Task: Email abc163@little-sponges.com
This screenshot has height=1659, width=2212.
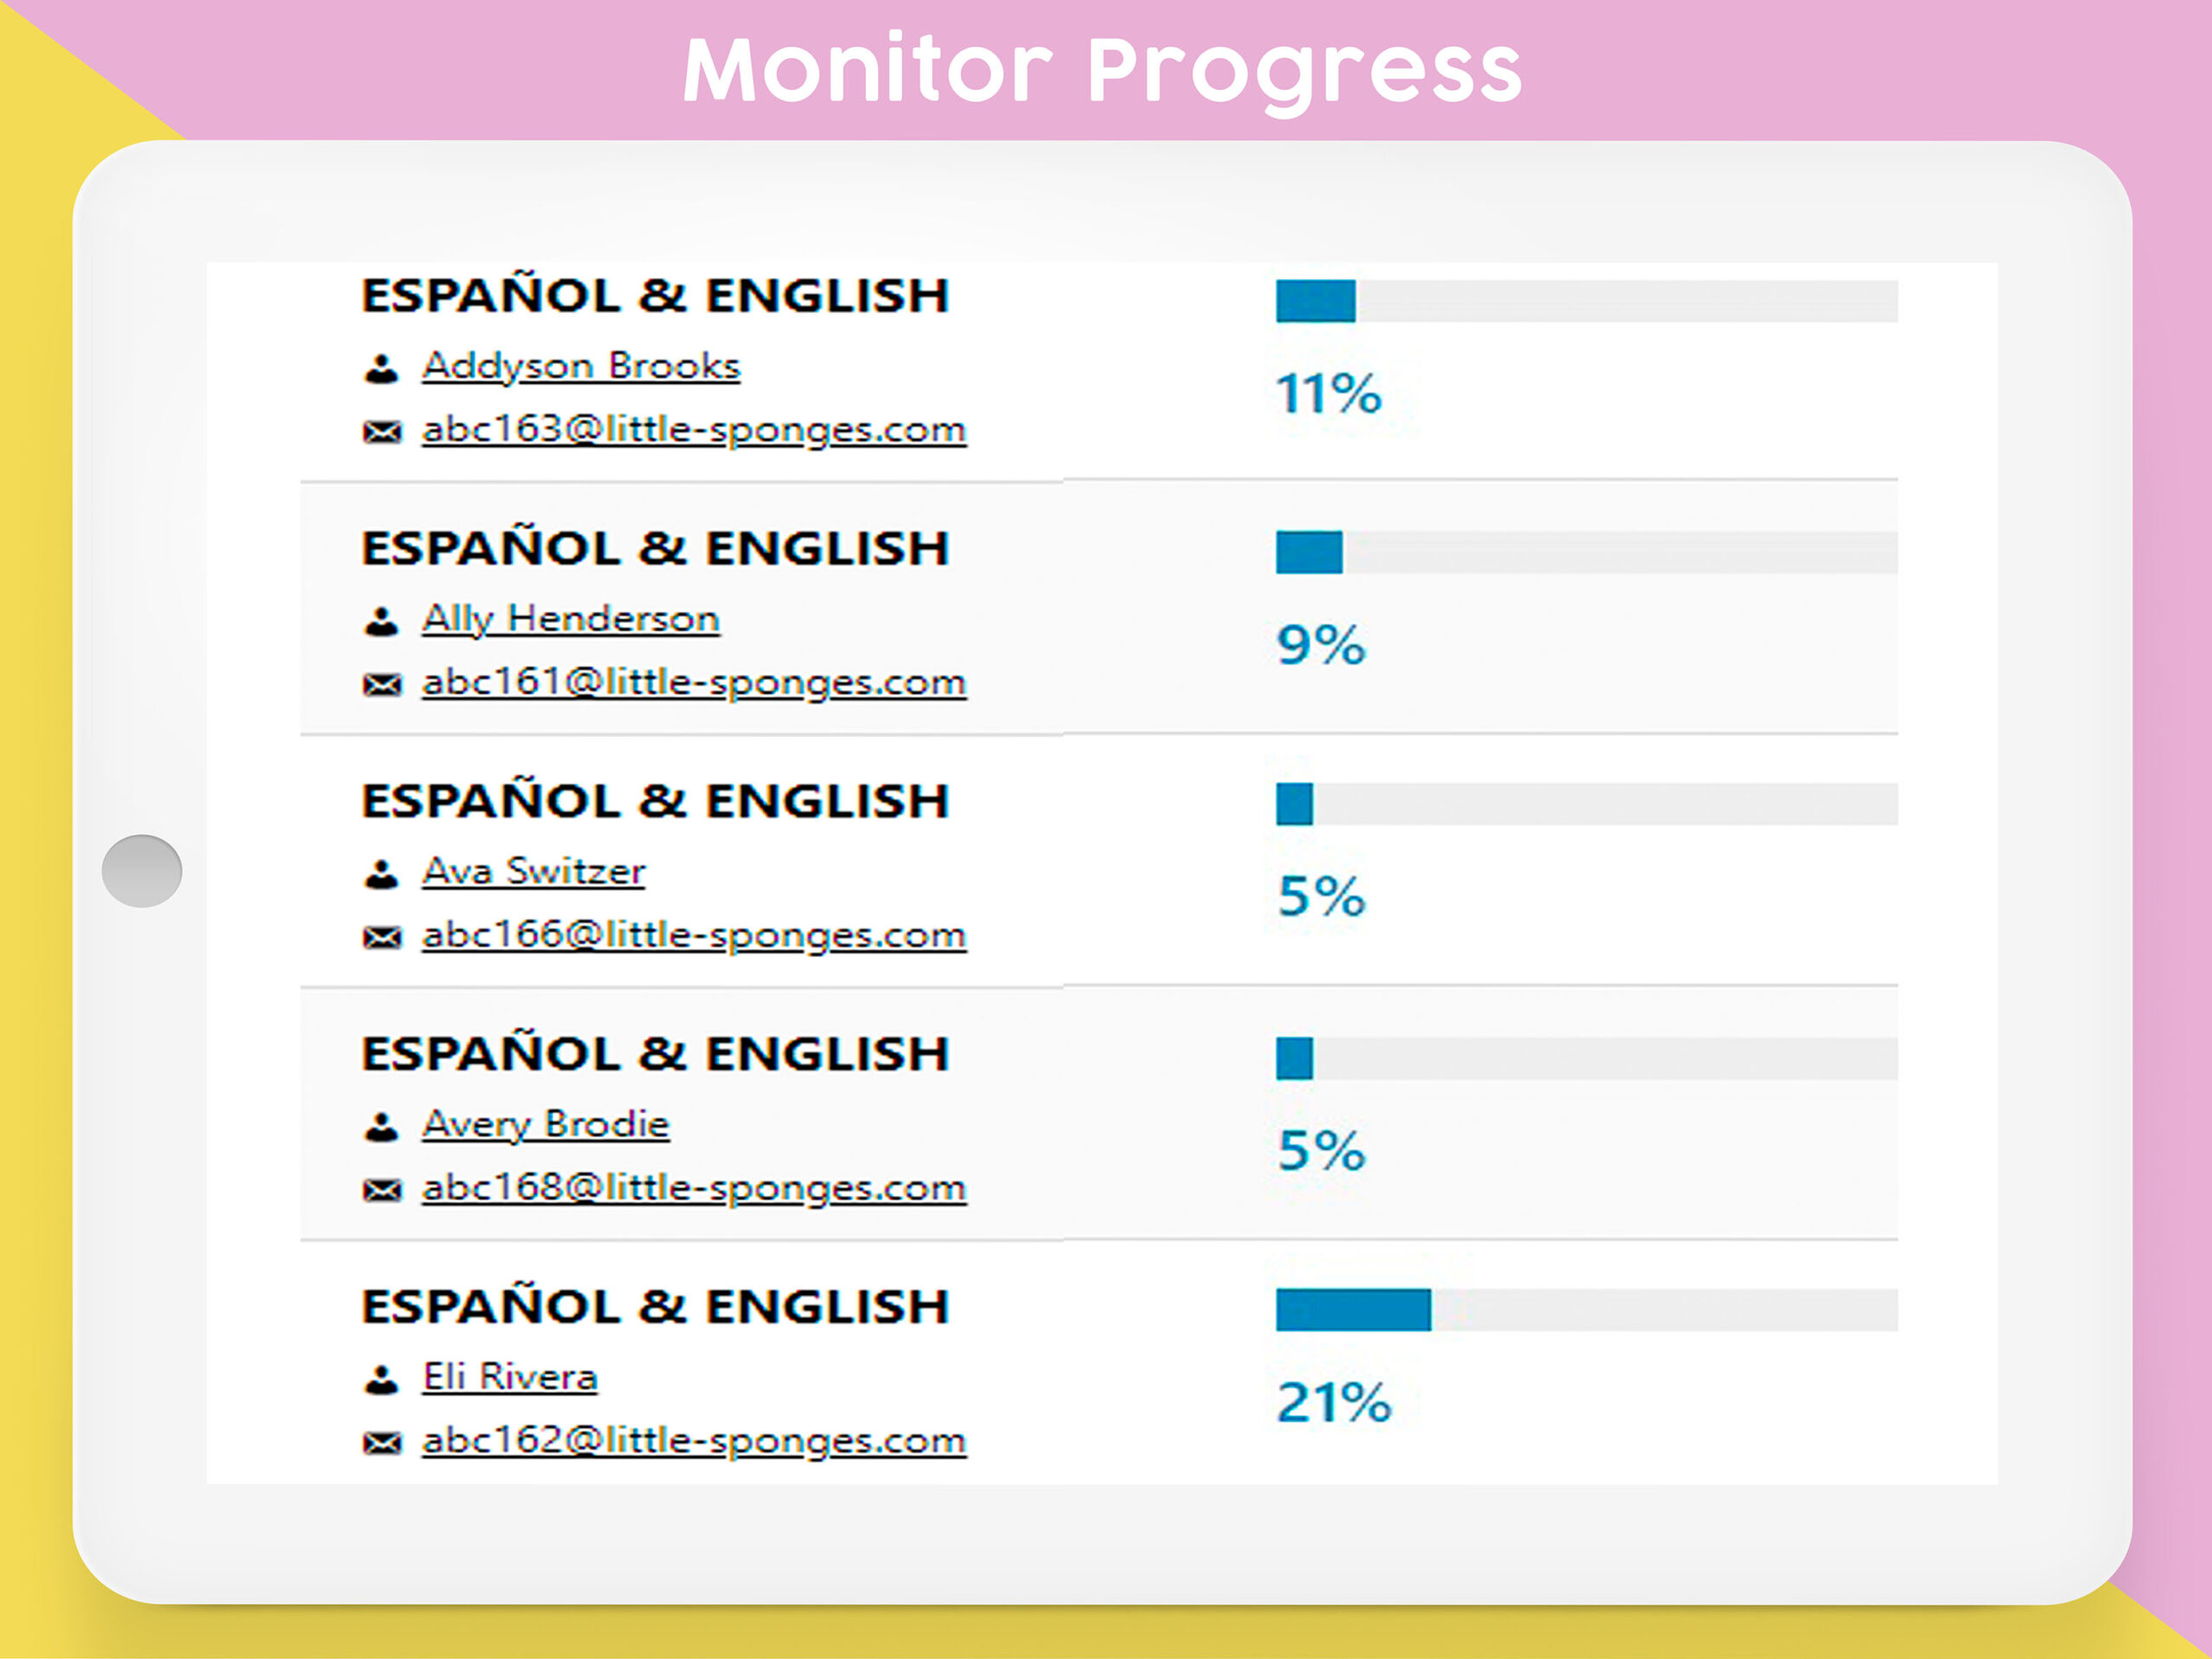Action: (x=694, y=430)
